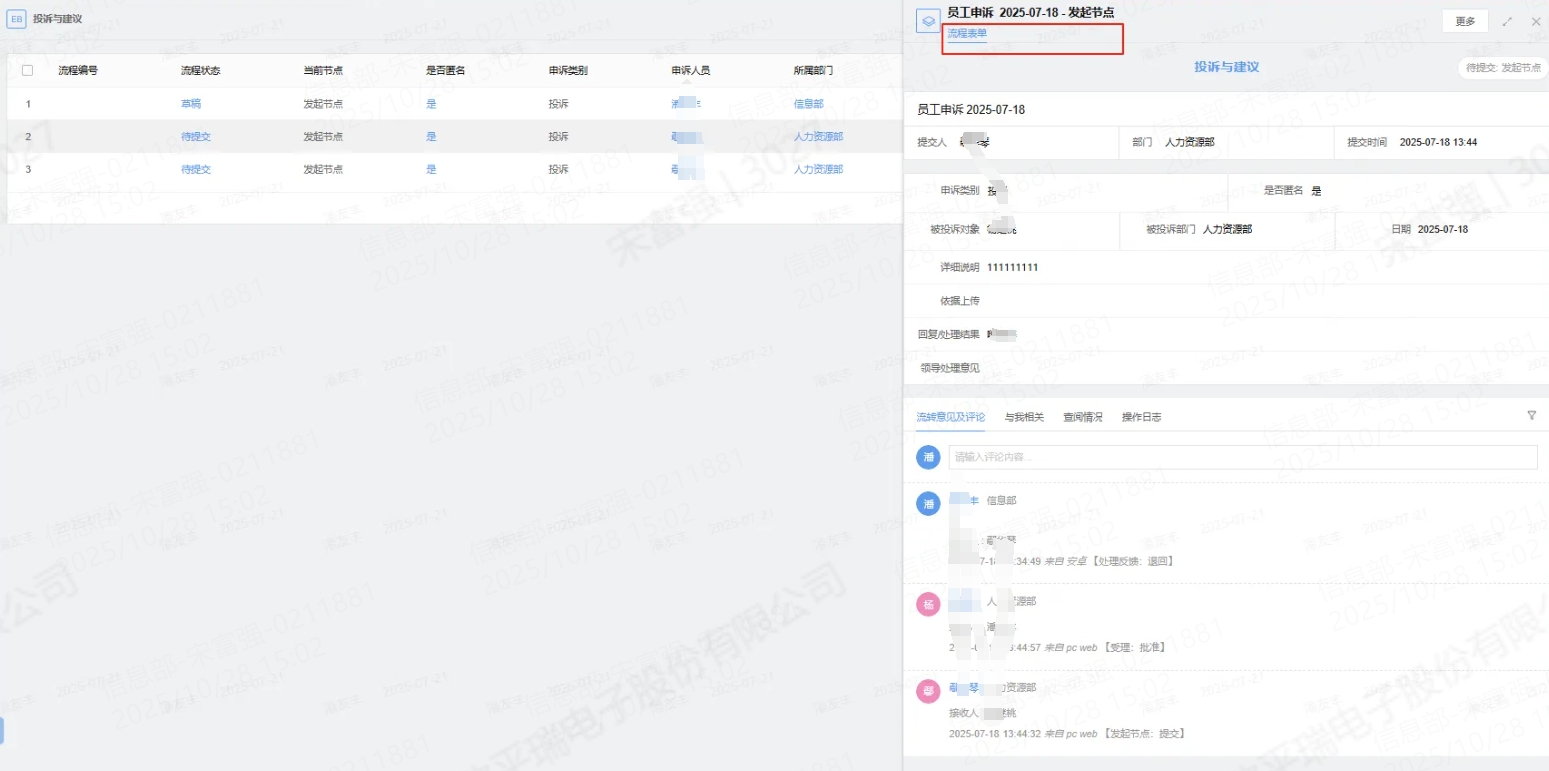Click the blue tab handle at the left screen edge
Viewport: 1549px width, 771px height.
click(x=2, y=730)
